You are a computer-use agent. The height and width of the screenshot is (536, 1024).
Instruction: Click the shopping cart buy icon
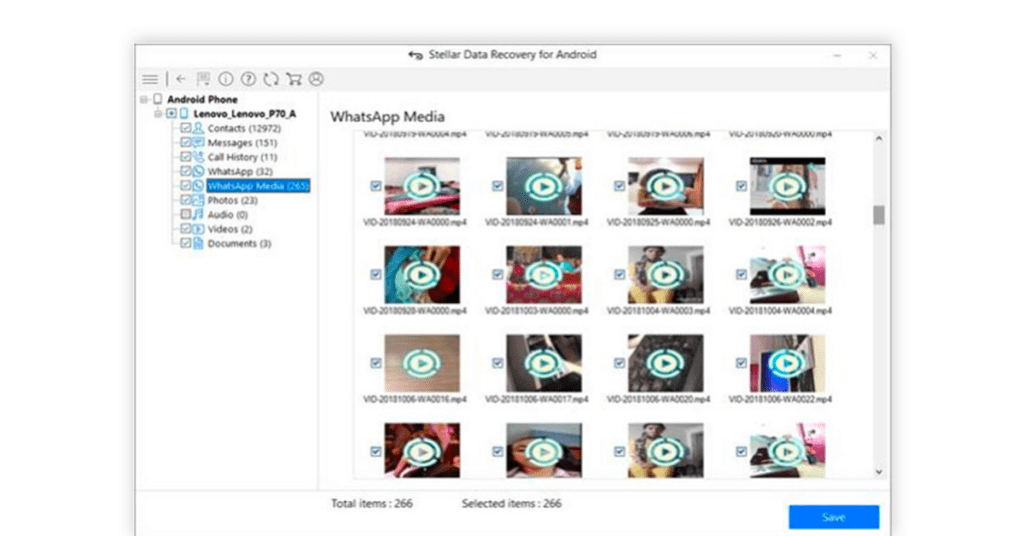click(293, 79)
